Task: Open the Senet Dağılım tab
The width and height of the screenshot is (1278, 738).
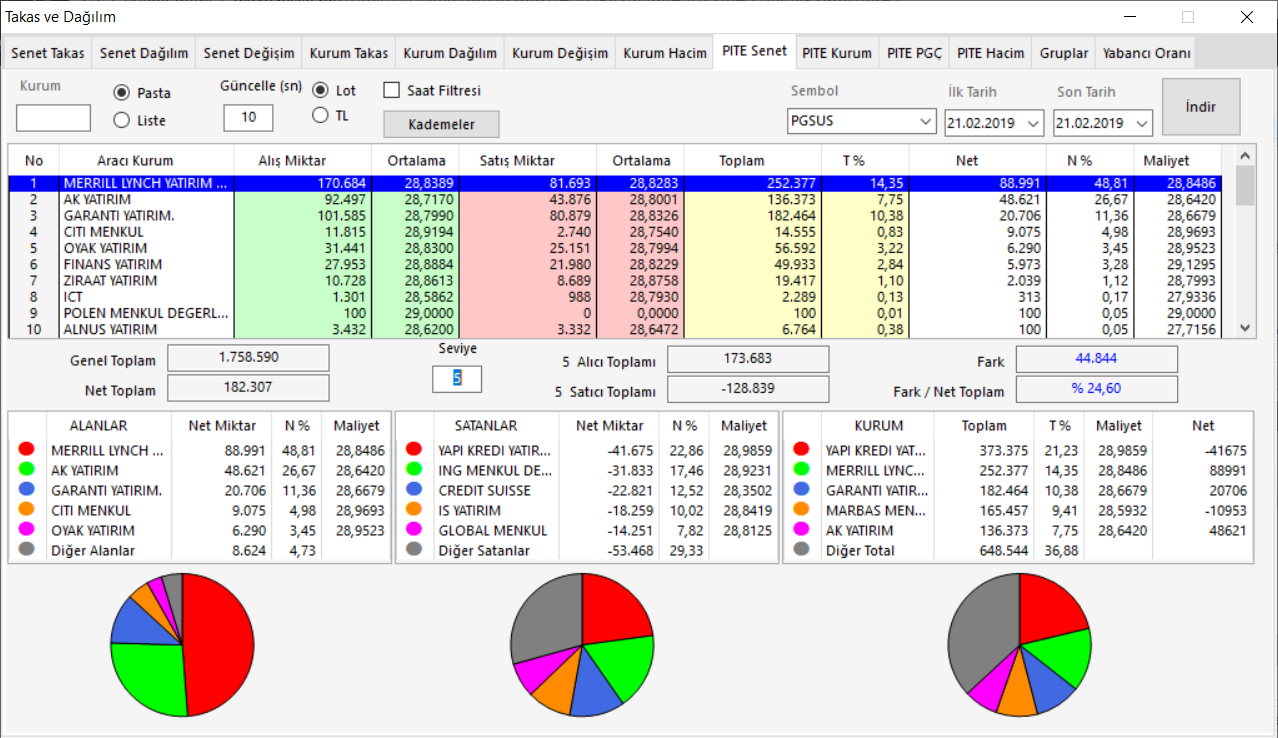Action: click(x=144, y=53)
